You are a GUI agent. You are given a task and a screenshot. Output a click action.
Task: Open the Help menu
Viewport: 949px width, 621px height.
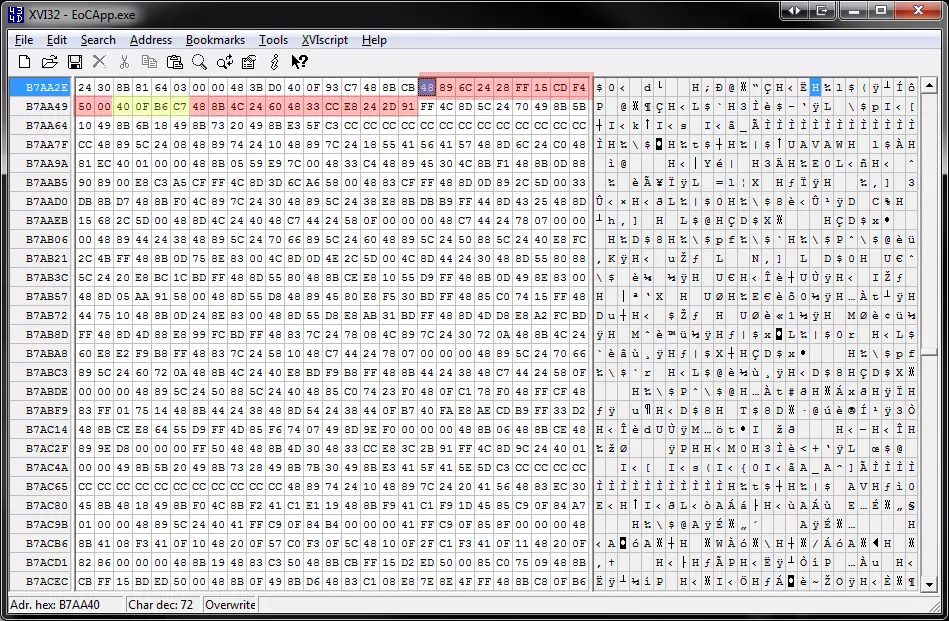click(x=374, y=40)
